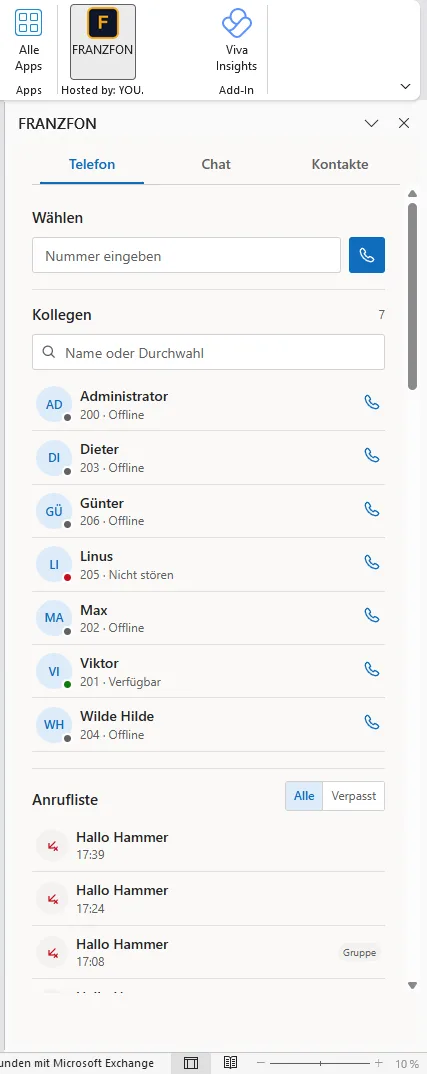Open Hallo Hammer call entry from 17:08
Screen dimensions: 427x1074
(x=208, y=952)
